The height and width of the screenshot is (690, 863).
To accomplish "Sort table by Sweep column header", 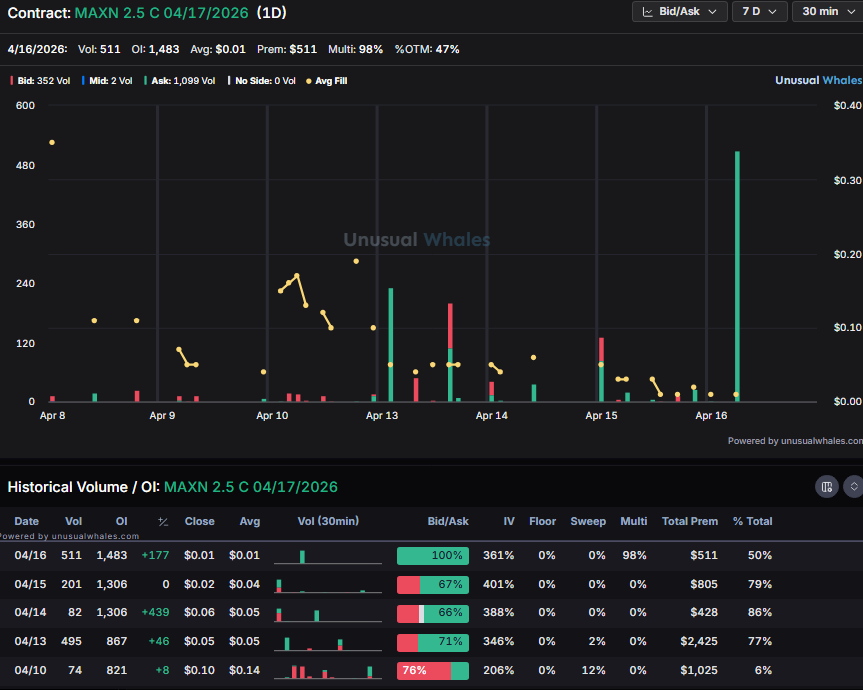I will pyautogui.click(x=588, y=521).
